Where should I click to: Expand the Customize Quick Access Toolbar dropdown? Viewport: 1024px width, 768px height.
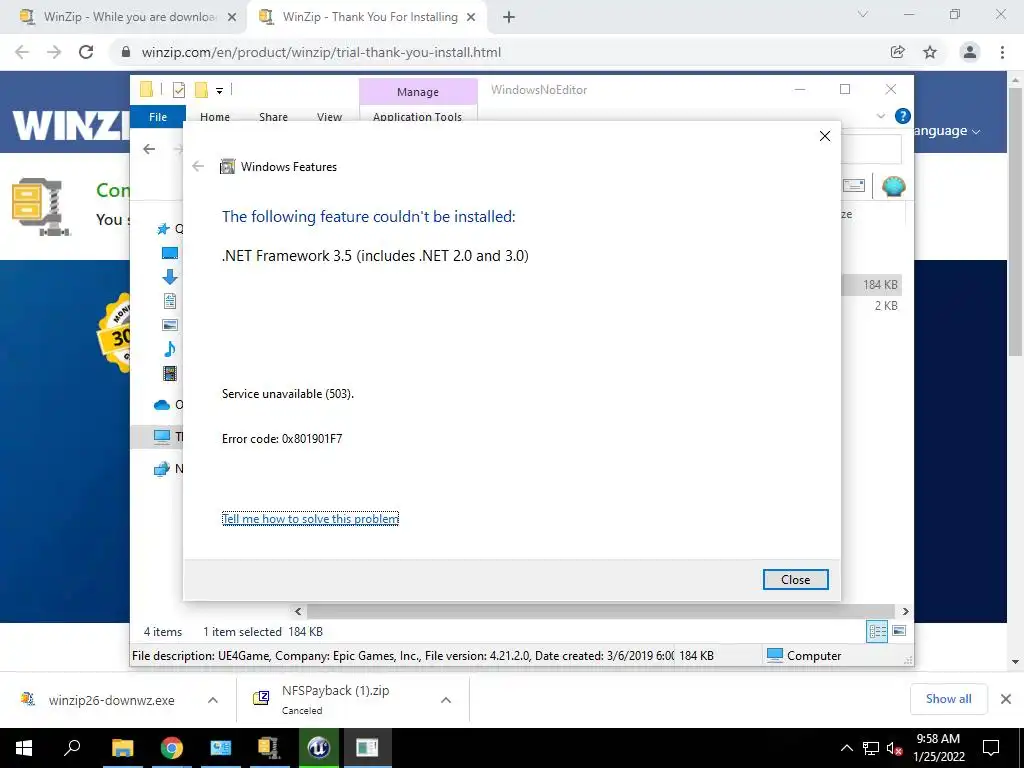click(x=219, y=91)
